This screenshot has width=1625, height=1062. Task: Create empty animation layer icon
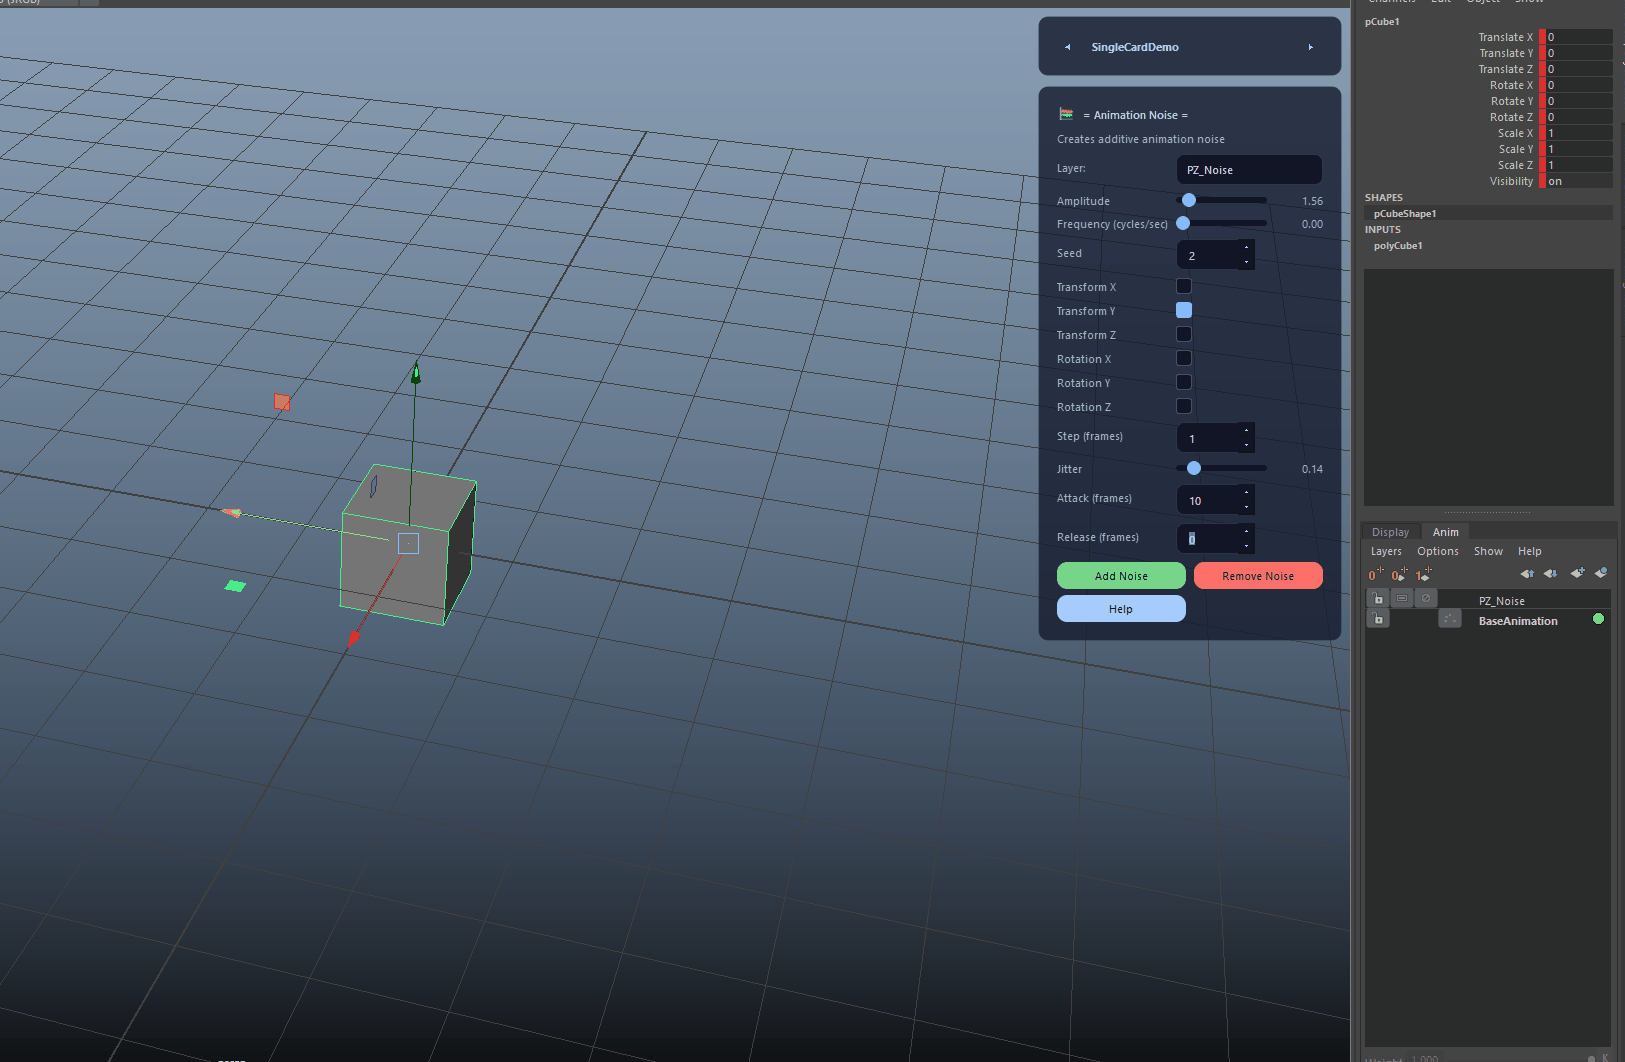1577,573
